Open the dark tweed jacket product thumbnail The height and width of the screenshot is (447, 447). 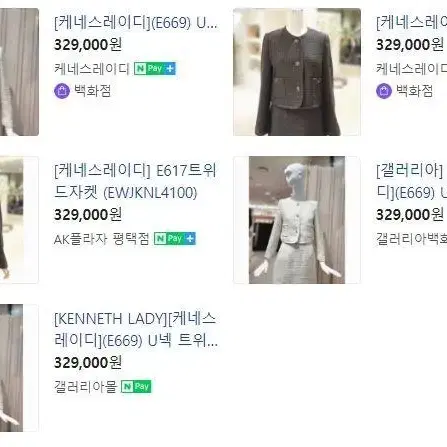pos(297,72)
